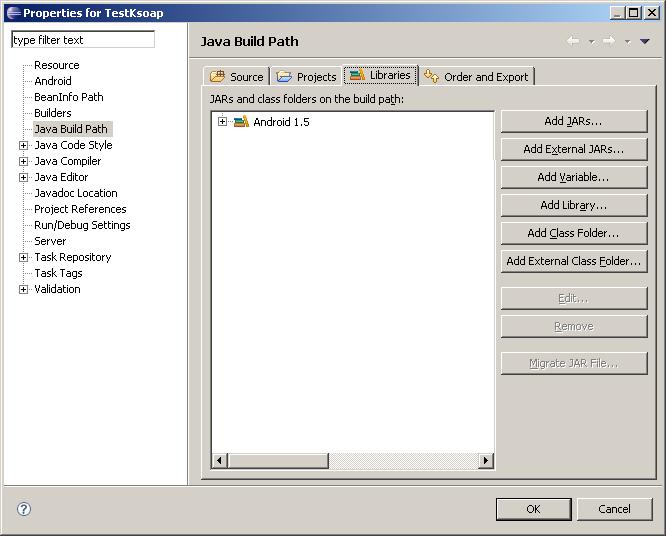
Task: Click the scrollbar right arrow
Action: (486, 460)
